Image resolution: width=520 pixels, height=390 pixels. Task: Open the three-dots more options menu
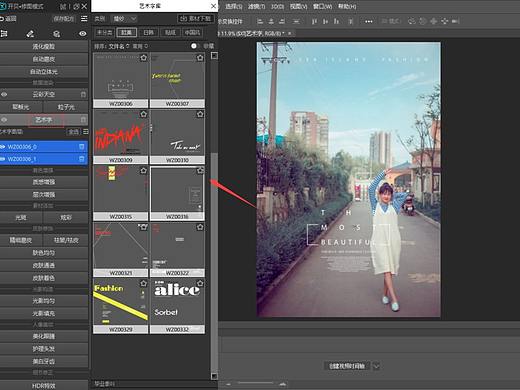click(369, 21)
